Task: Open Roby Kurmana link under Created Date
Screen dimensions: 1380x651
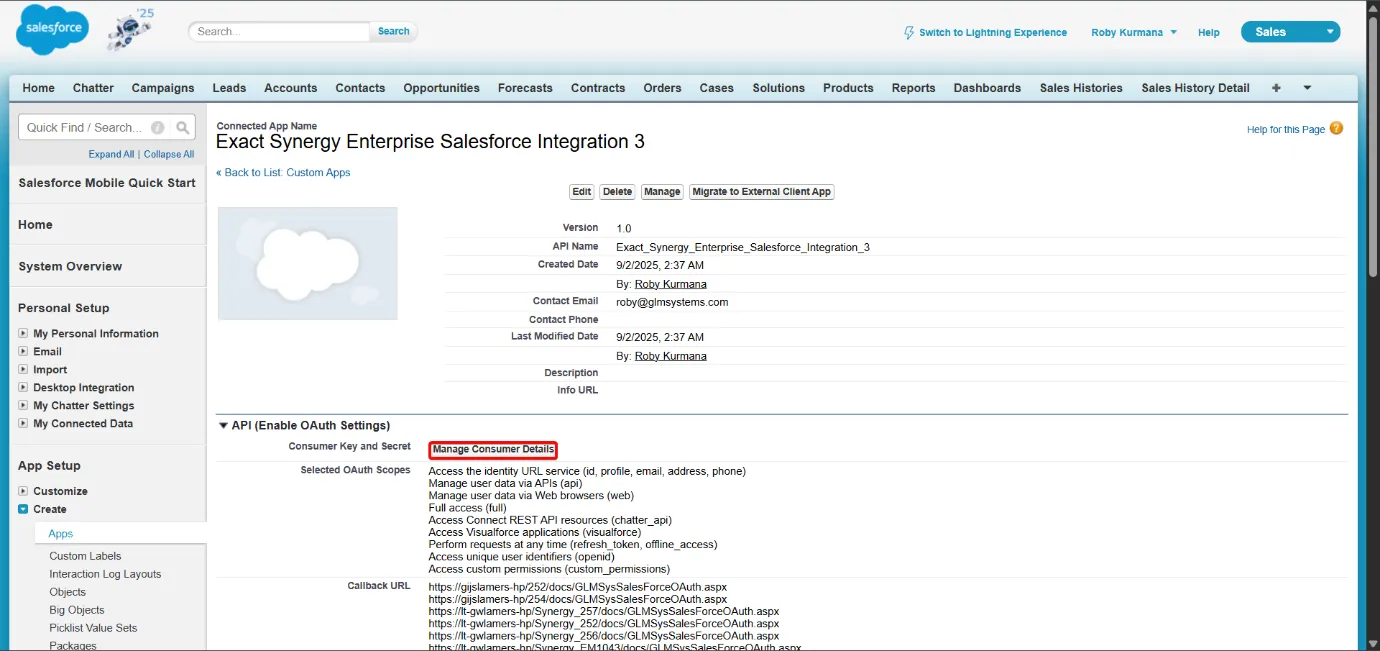Action: [x=671, y=284]
